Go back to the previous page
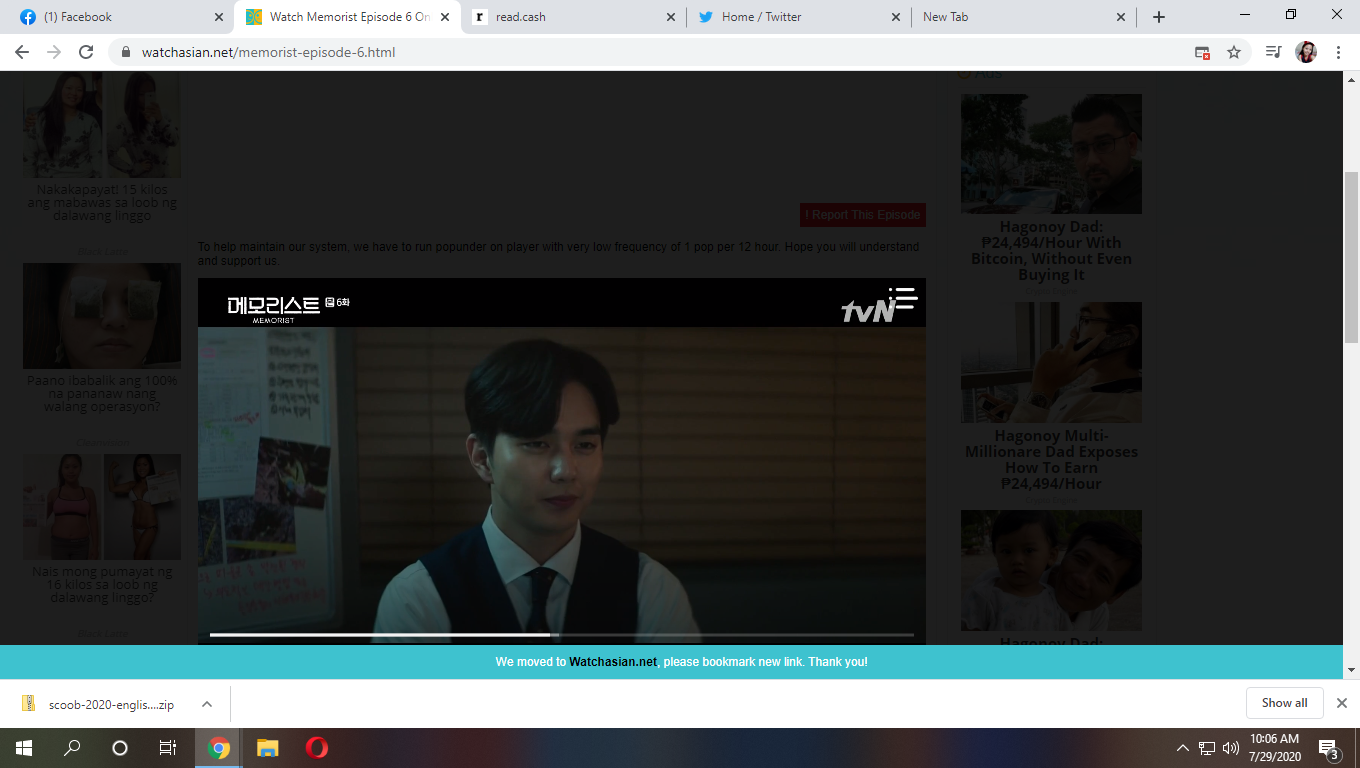The width and height of the screenshot is (1360, 768). [x=22, y=52]
